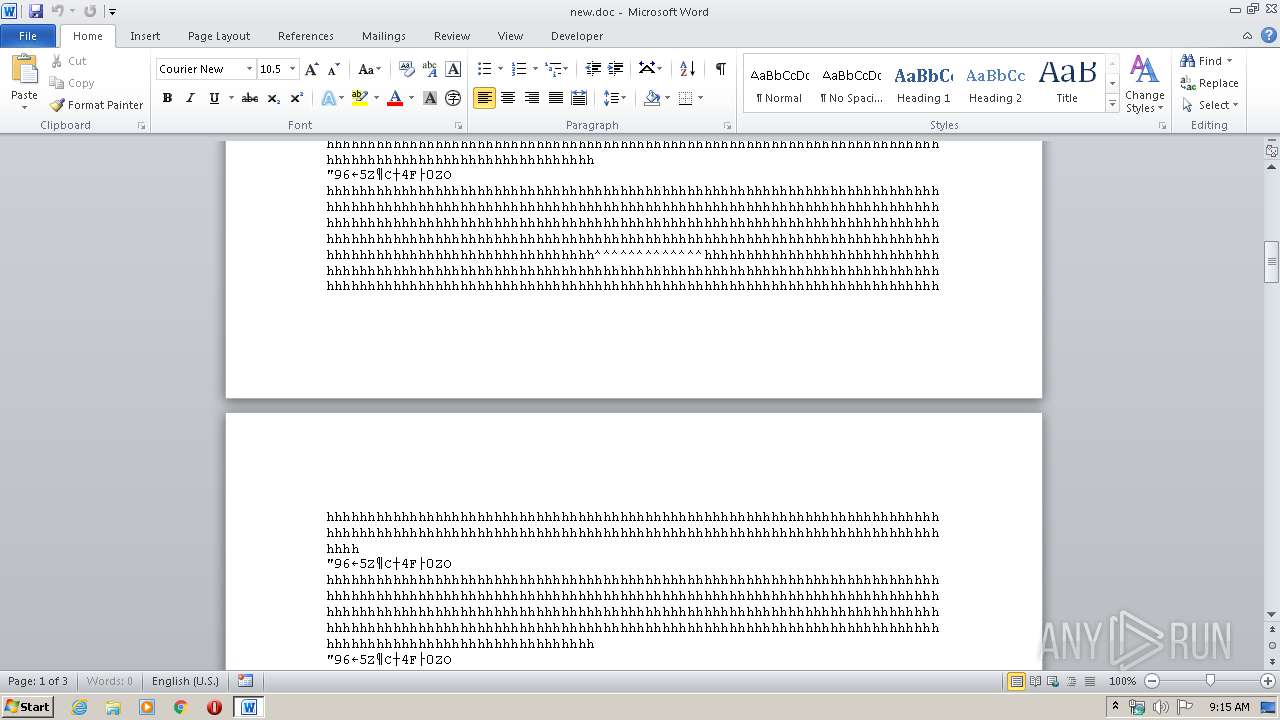Click Character Border icon
The height and width of the screenshot is (720, 1280).
453,69
